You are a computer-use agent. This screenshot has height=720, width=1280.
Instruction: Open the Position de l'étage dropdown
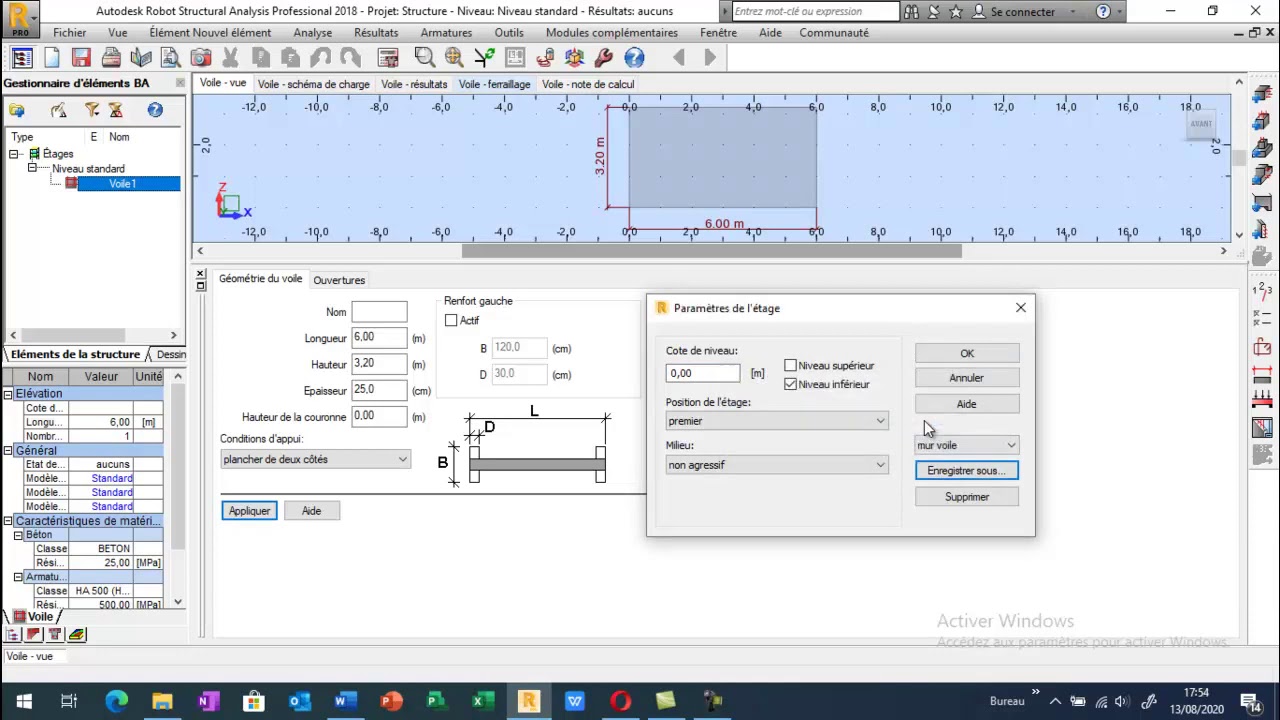point(776,421)
